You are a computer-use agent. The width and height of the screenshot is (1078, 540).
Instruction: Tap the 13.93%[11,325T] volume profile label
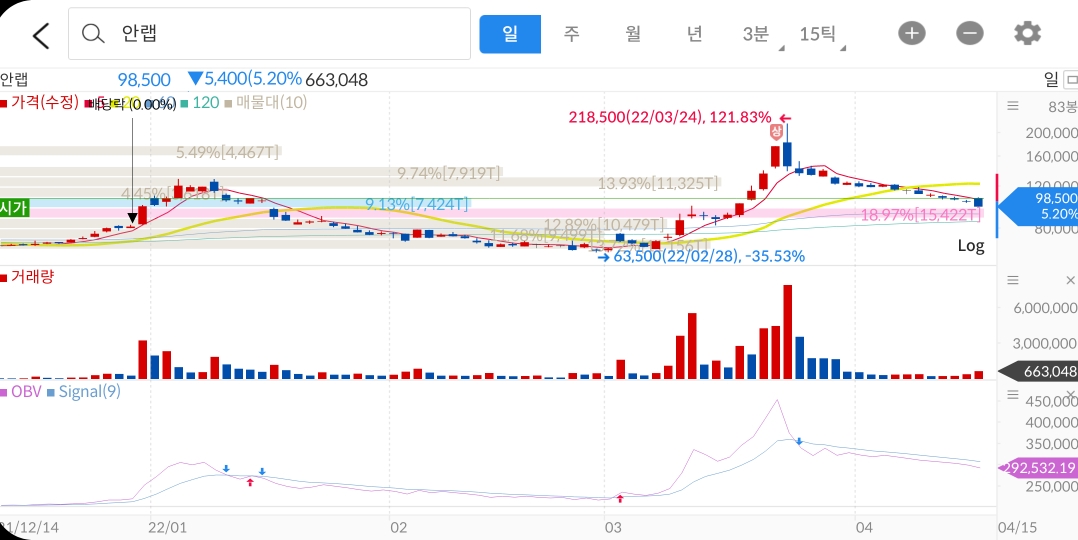pos(658,184)
